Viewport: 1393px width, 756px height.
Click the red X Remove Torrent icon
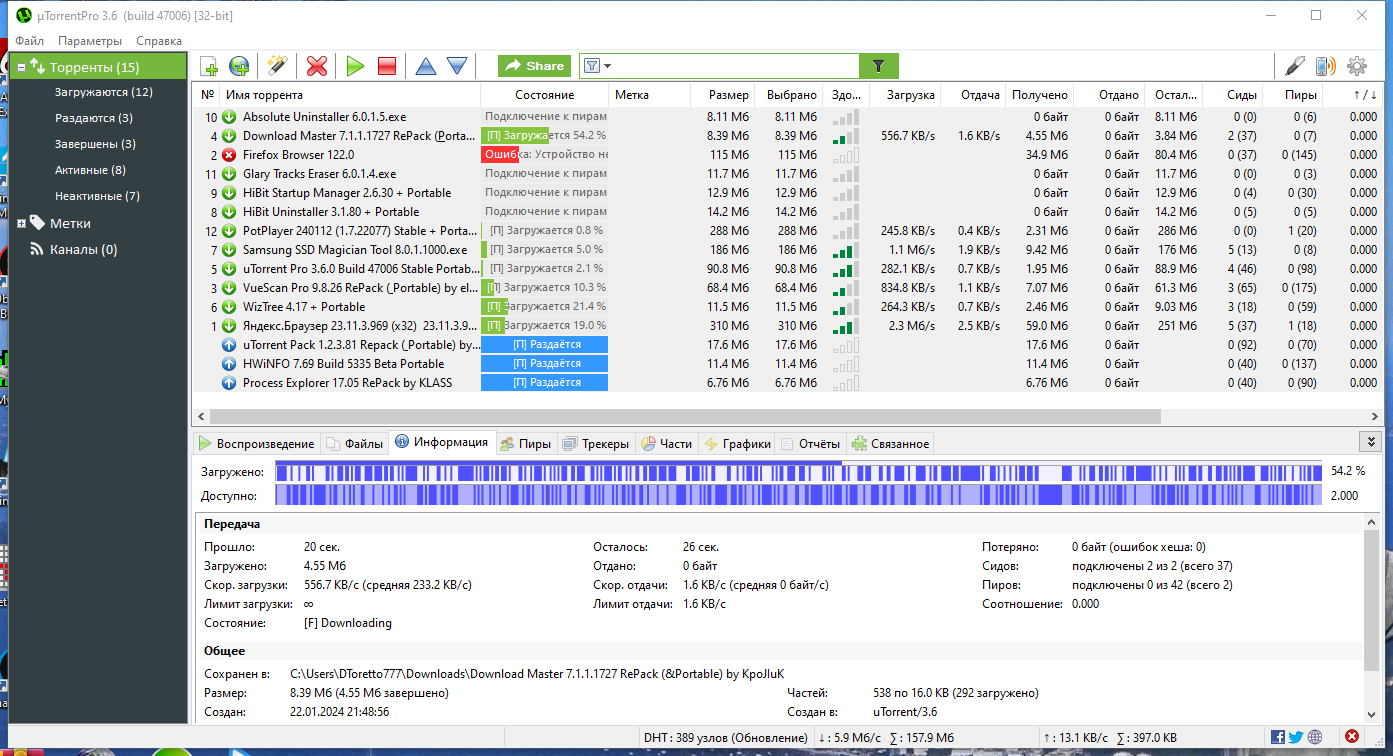click(x=317, y=66)
